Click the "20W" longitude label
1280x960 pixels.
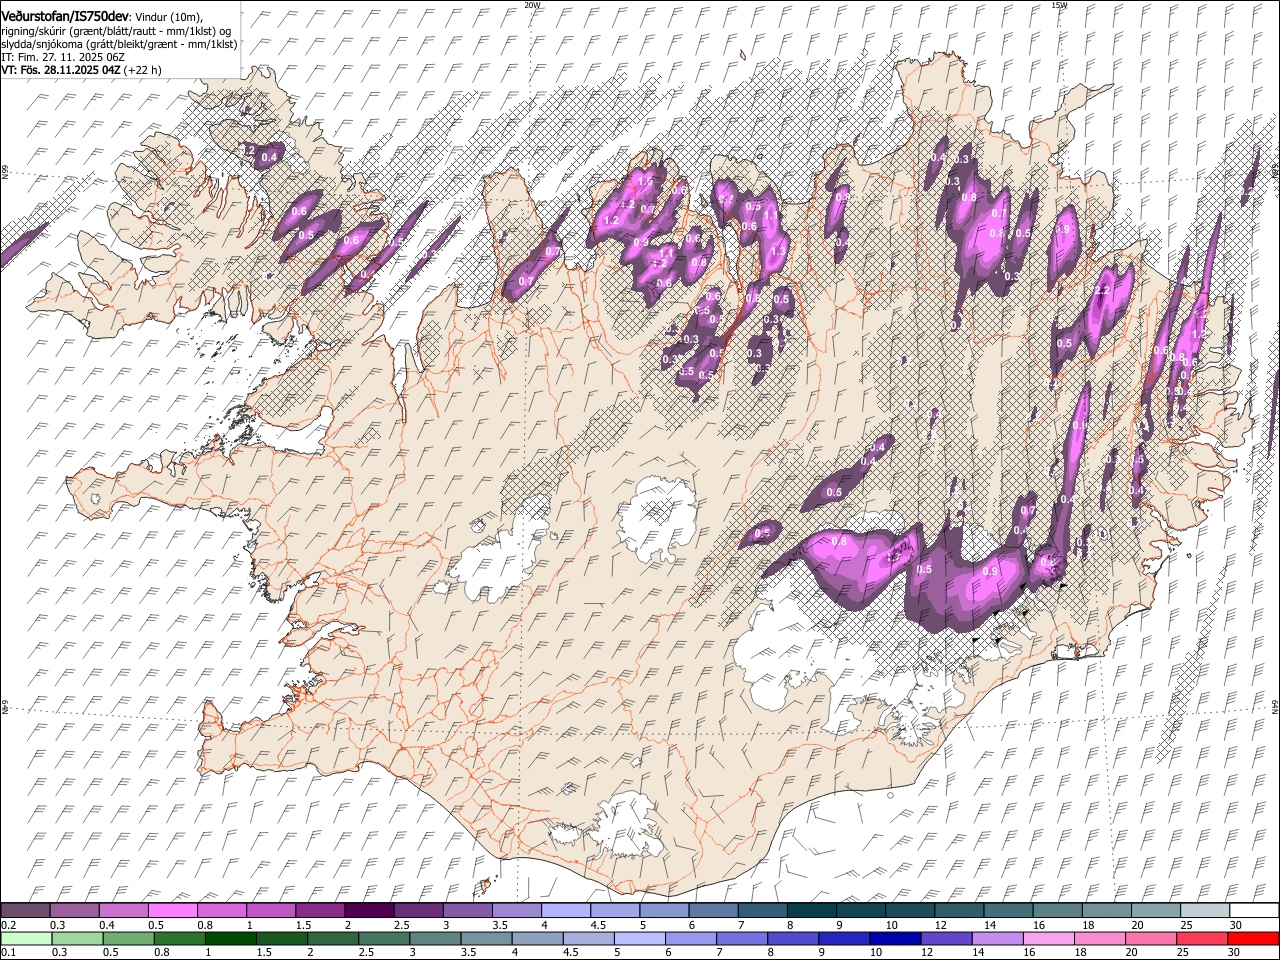coord(532,5)
